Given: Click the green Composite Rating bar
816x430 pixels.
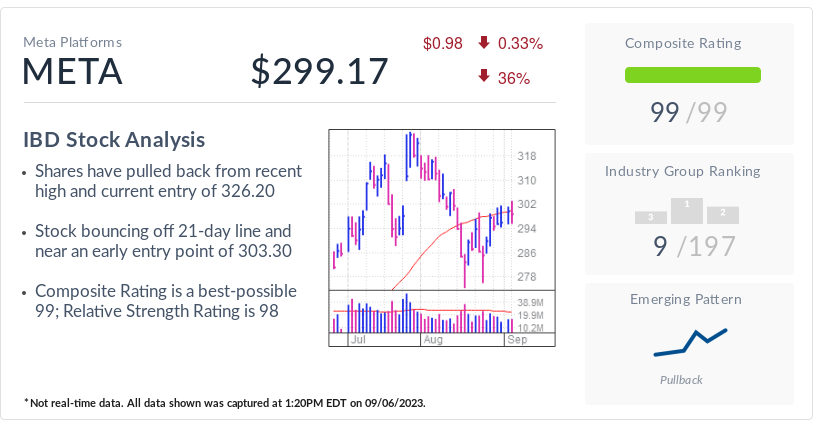Looking at the screenshot, I should coord(692,75).
